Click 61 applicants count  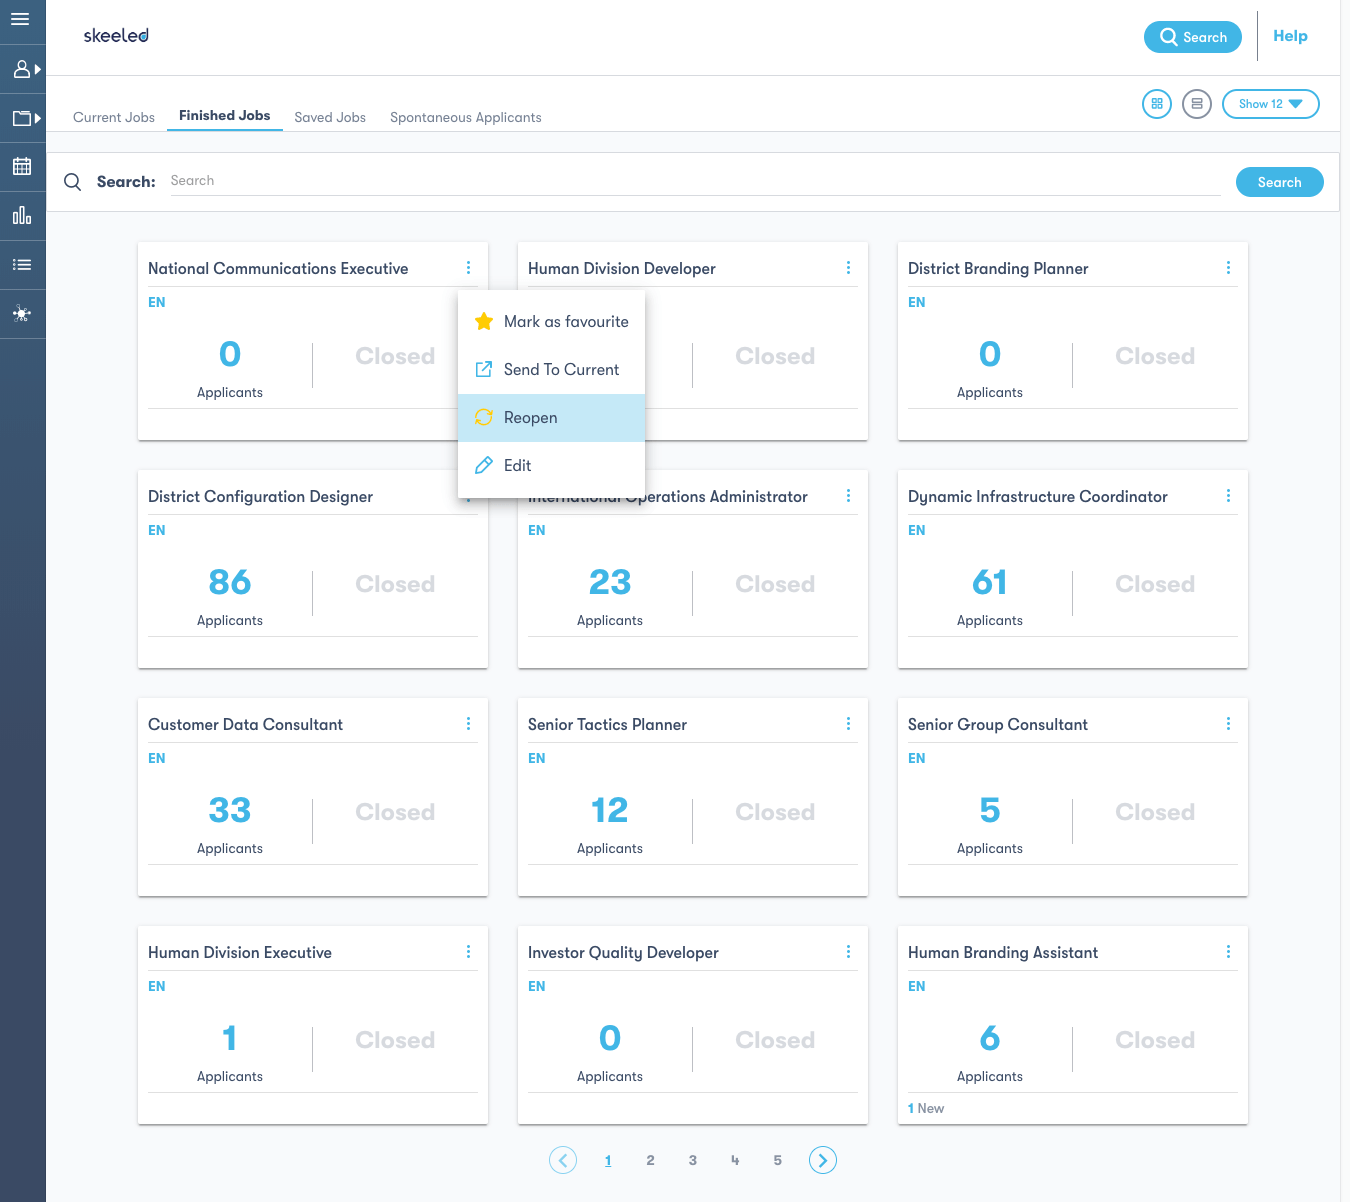pos(990,582)
